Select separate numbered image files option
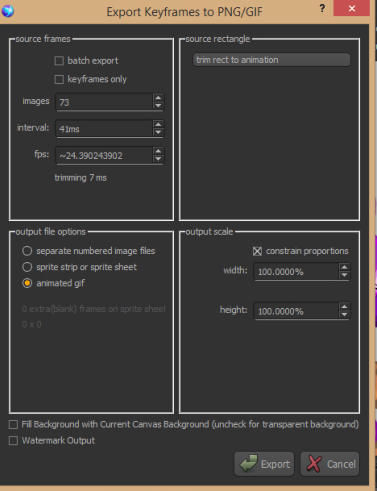The height and width of the screenshot is (491, 377). pos(27,251)
